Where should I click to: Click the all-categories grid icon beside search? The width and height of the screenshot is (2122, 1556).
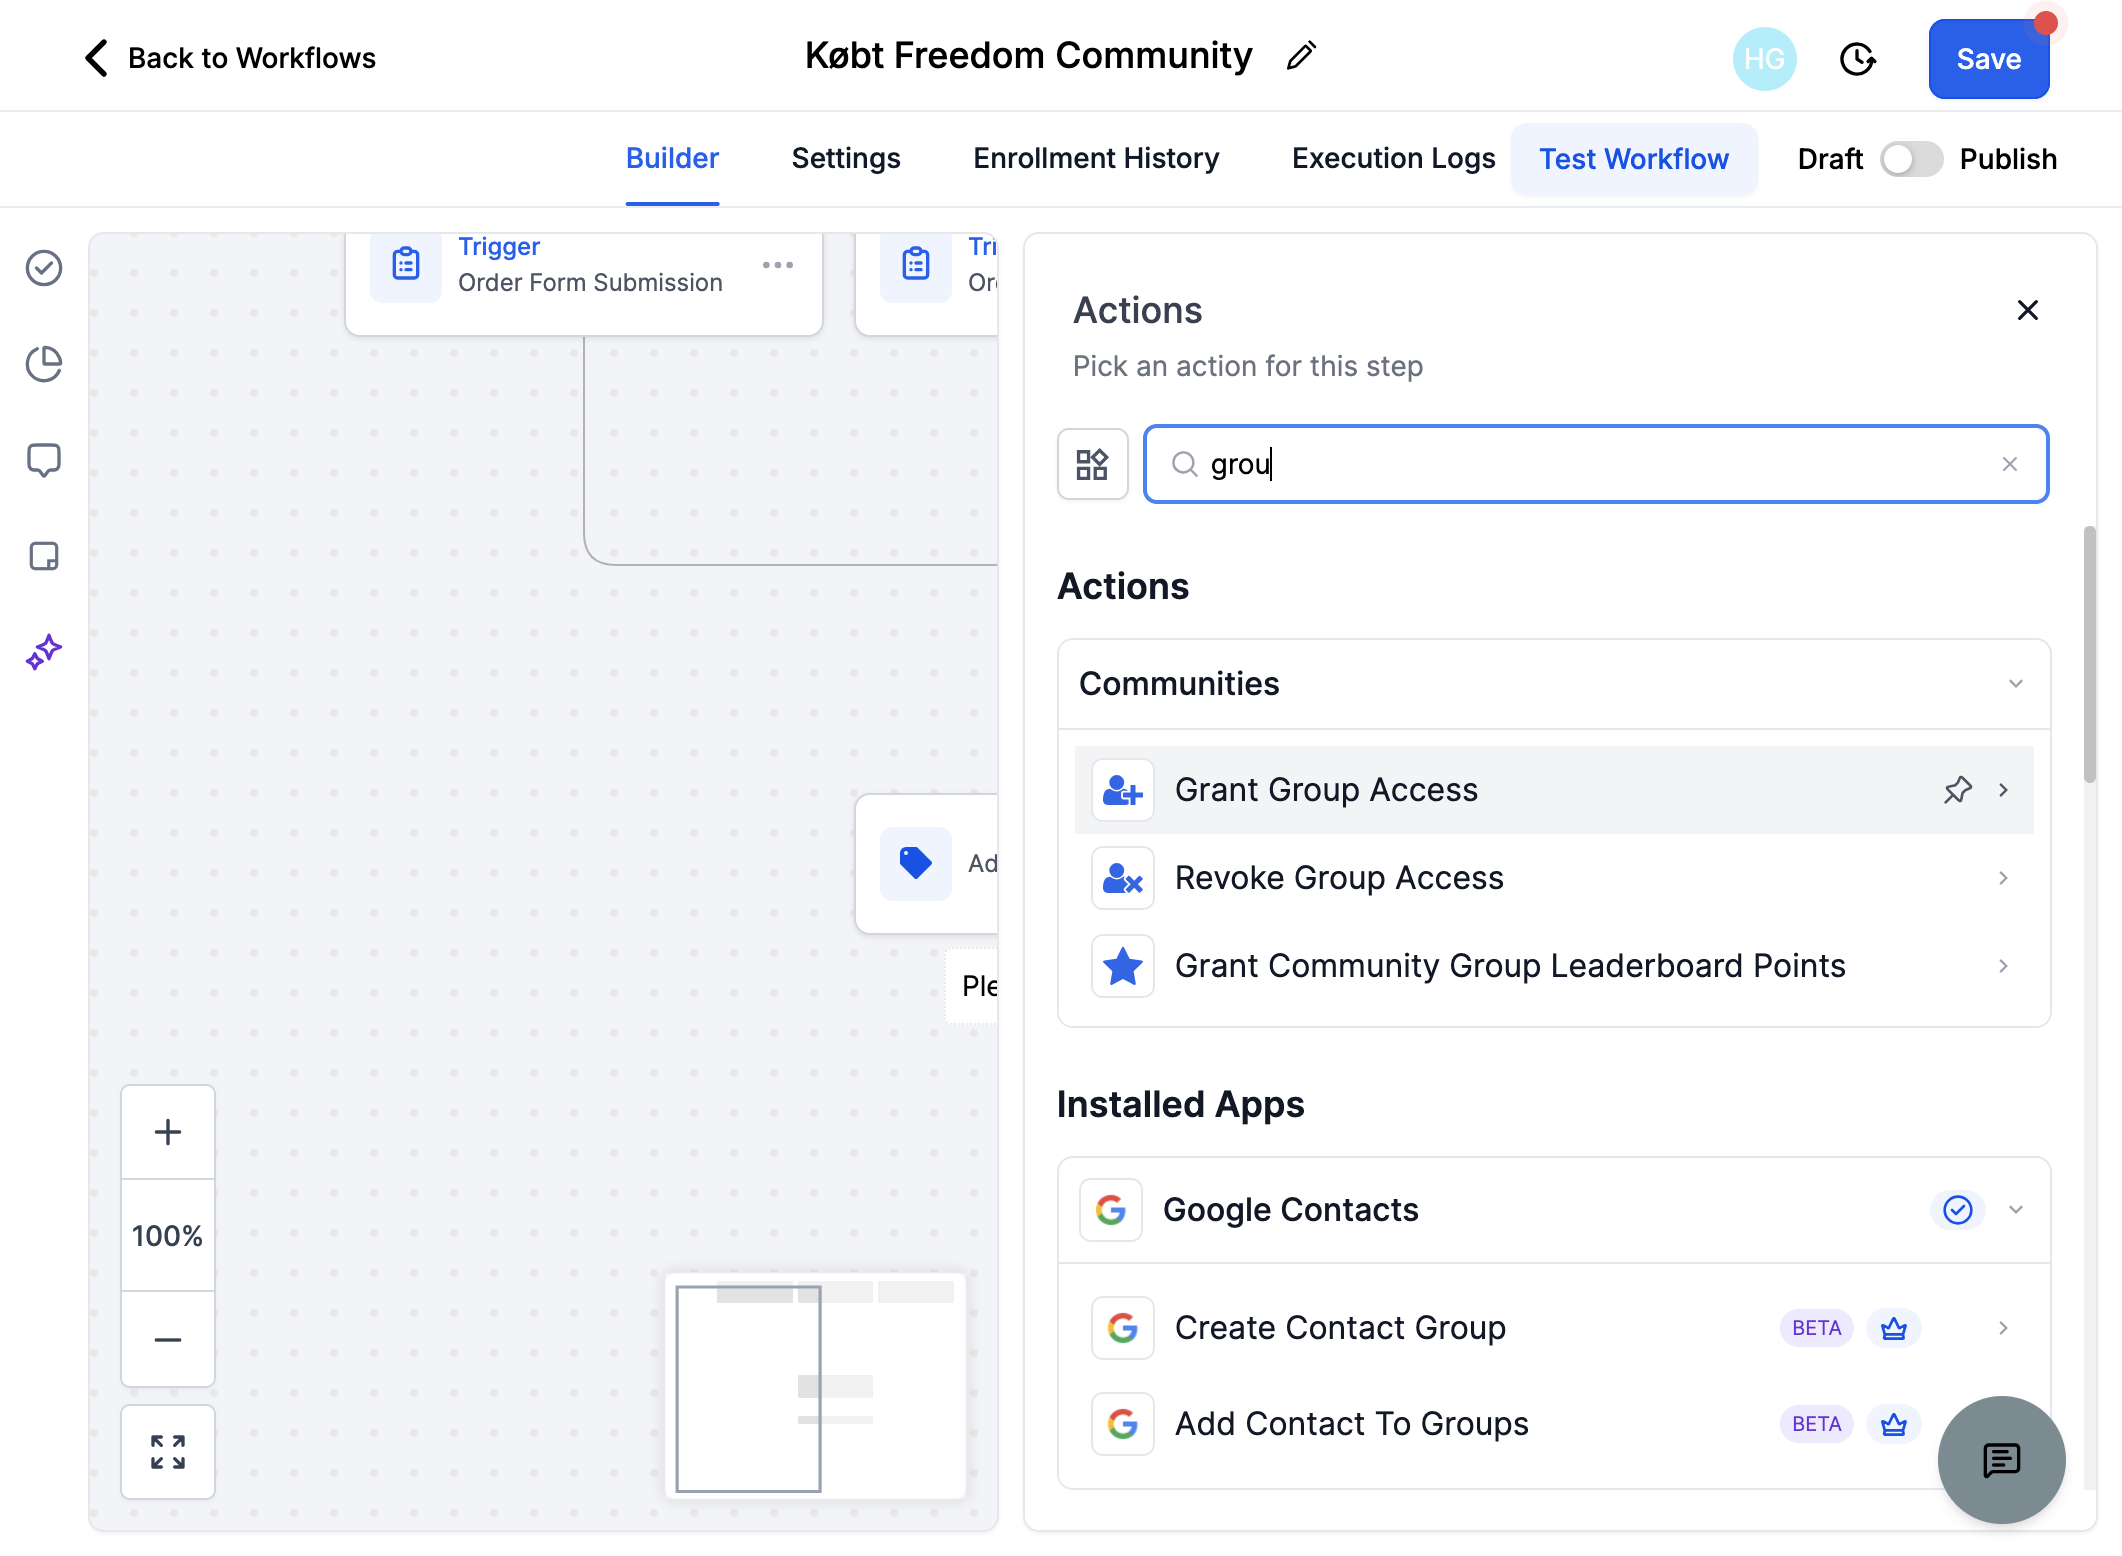pos(1092,464)
